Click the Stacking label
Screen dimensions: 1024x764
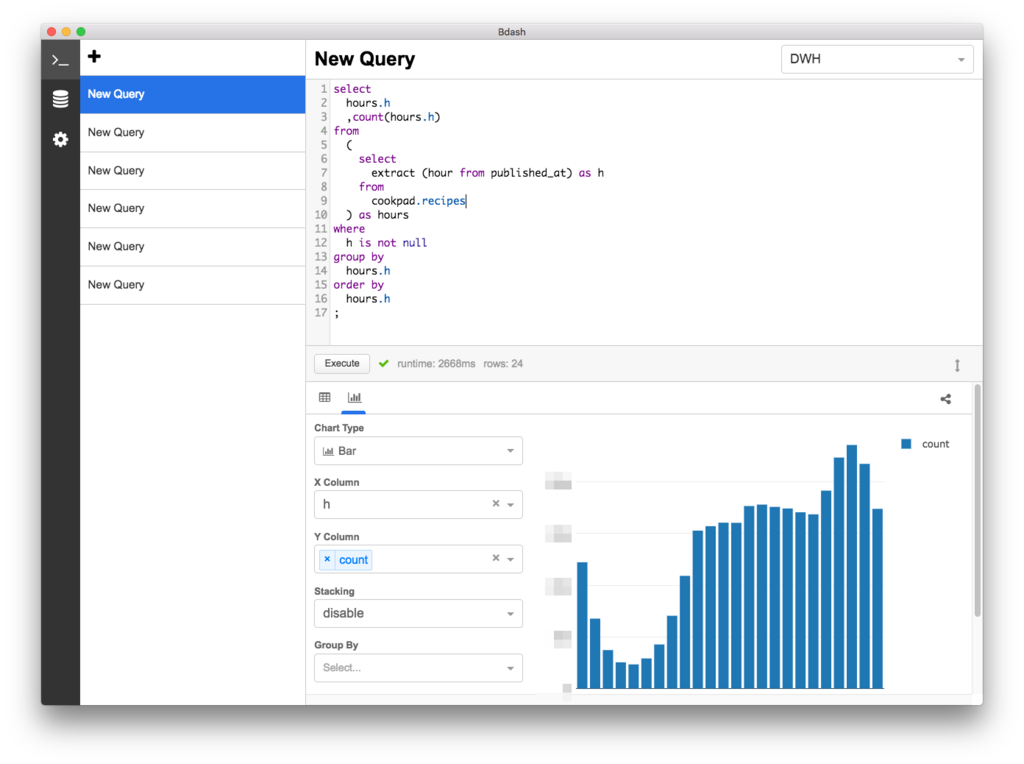[334, 591]
